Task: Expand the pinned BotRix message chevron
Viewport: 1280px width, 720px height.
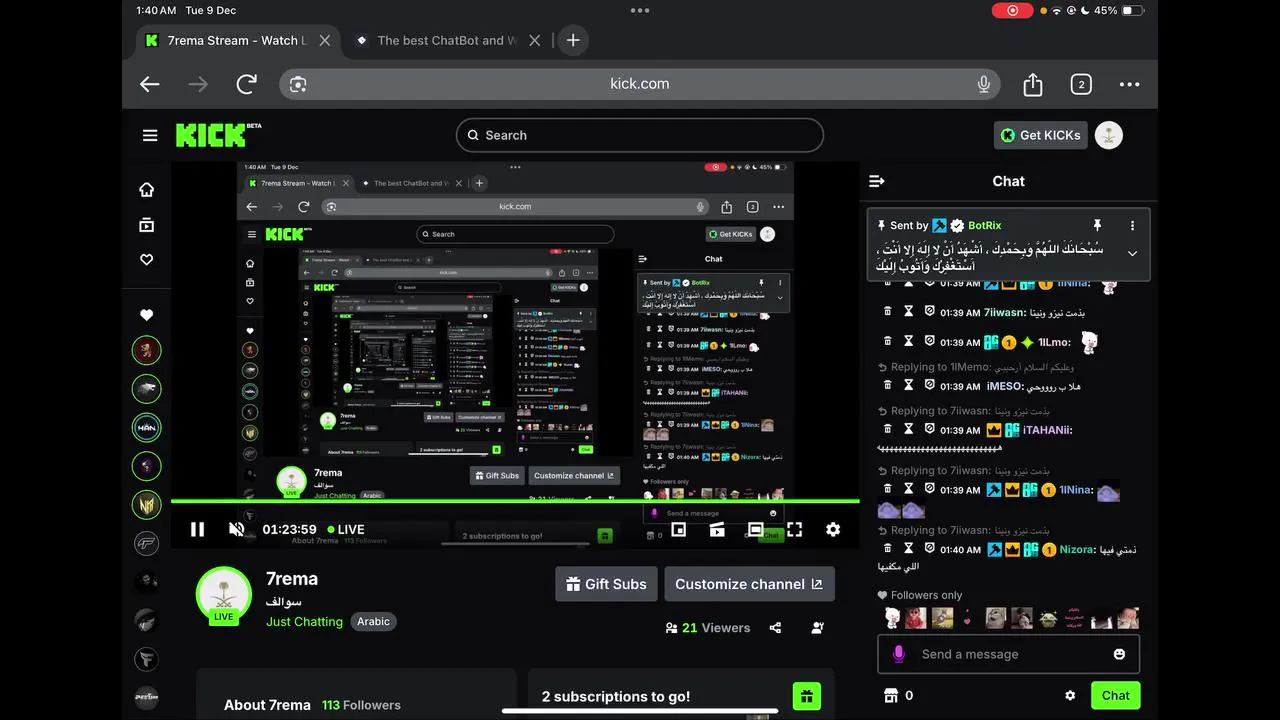Action: tap(1132, 253)
